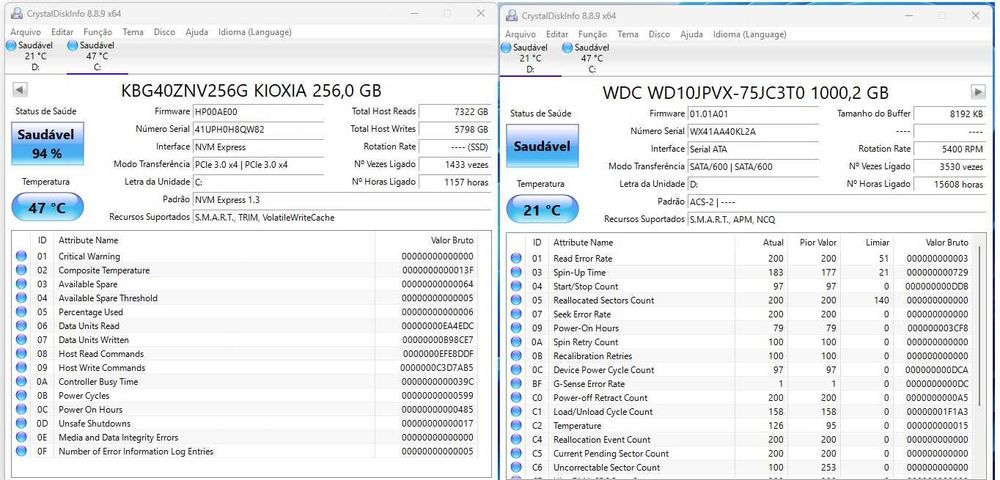
Task: Click next disk arrow in WDC window
Action: tap(978, 92)
